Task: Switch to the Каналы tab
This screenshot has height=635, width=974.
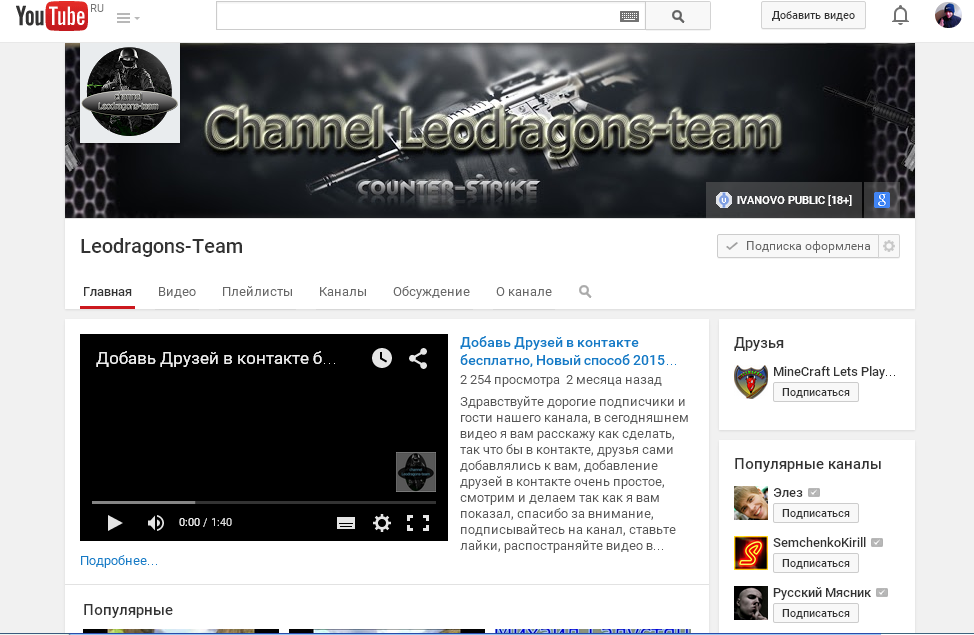Action: (x=343, y=292)
